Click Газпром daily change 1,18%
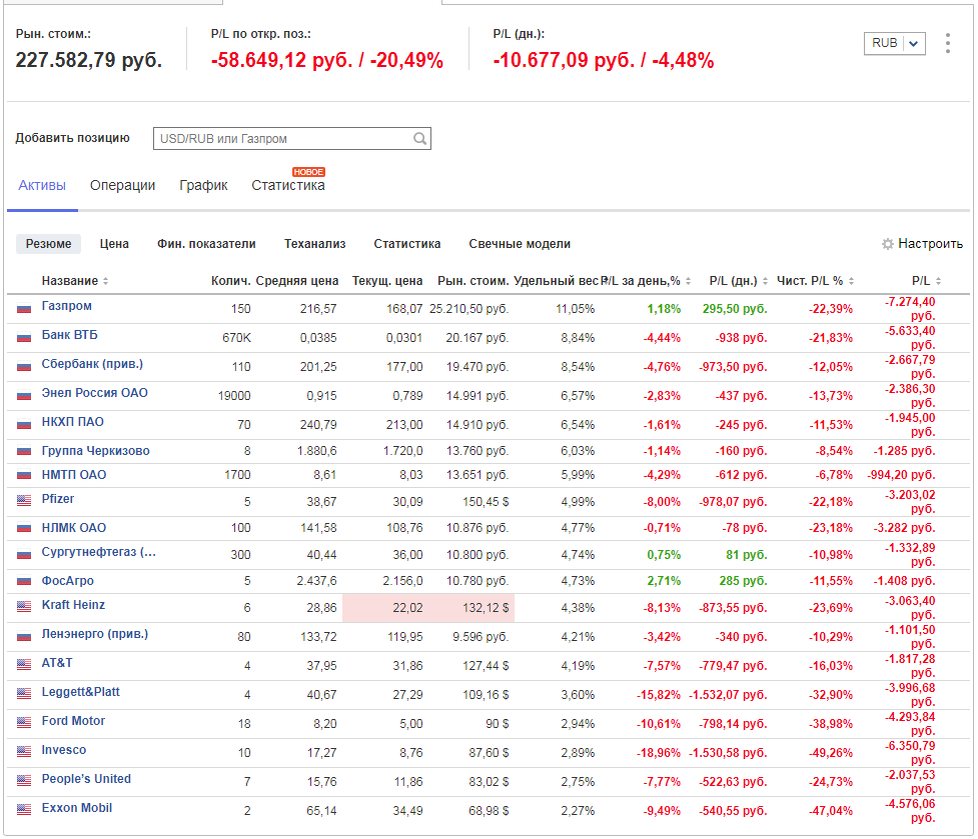978x839 pixels. (x=664, y=309)
